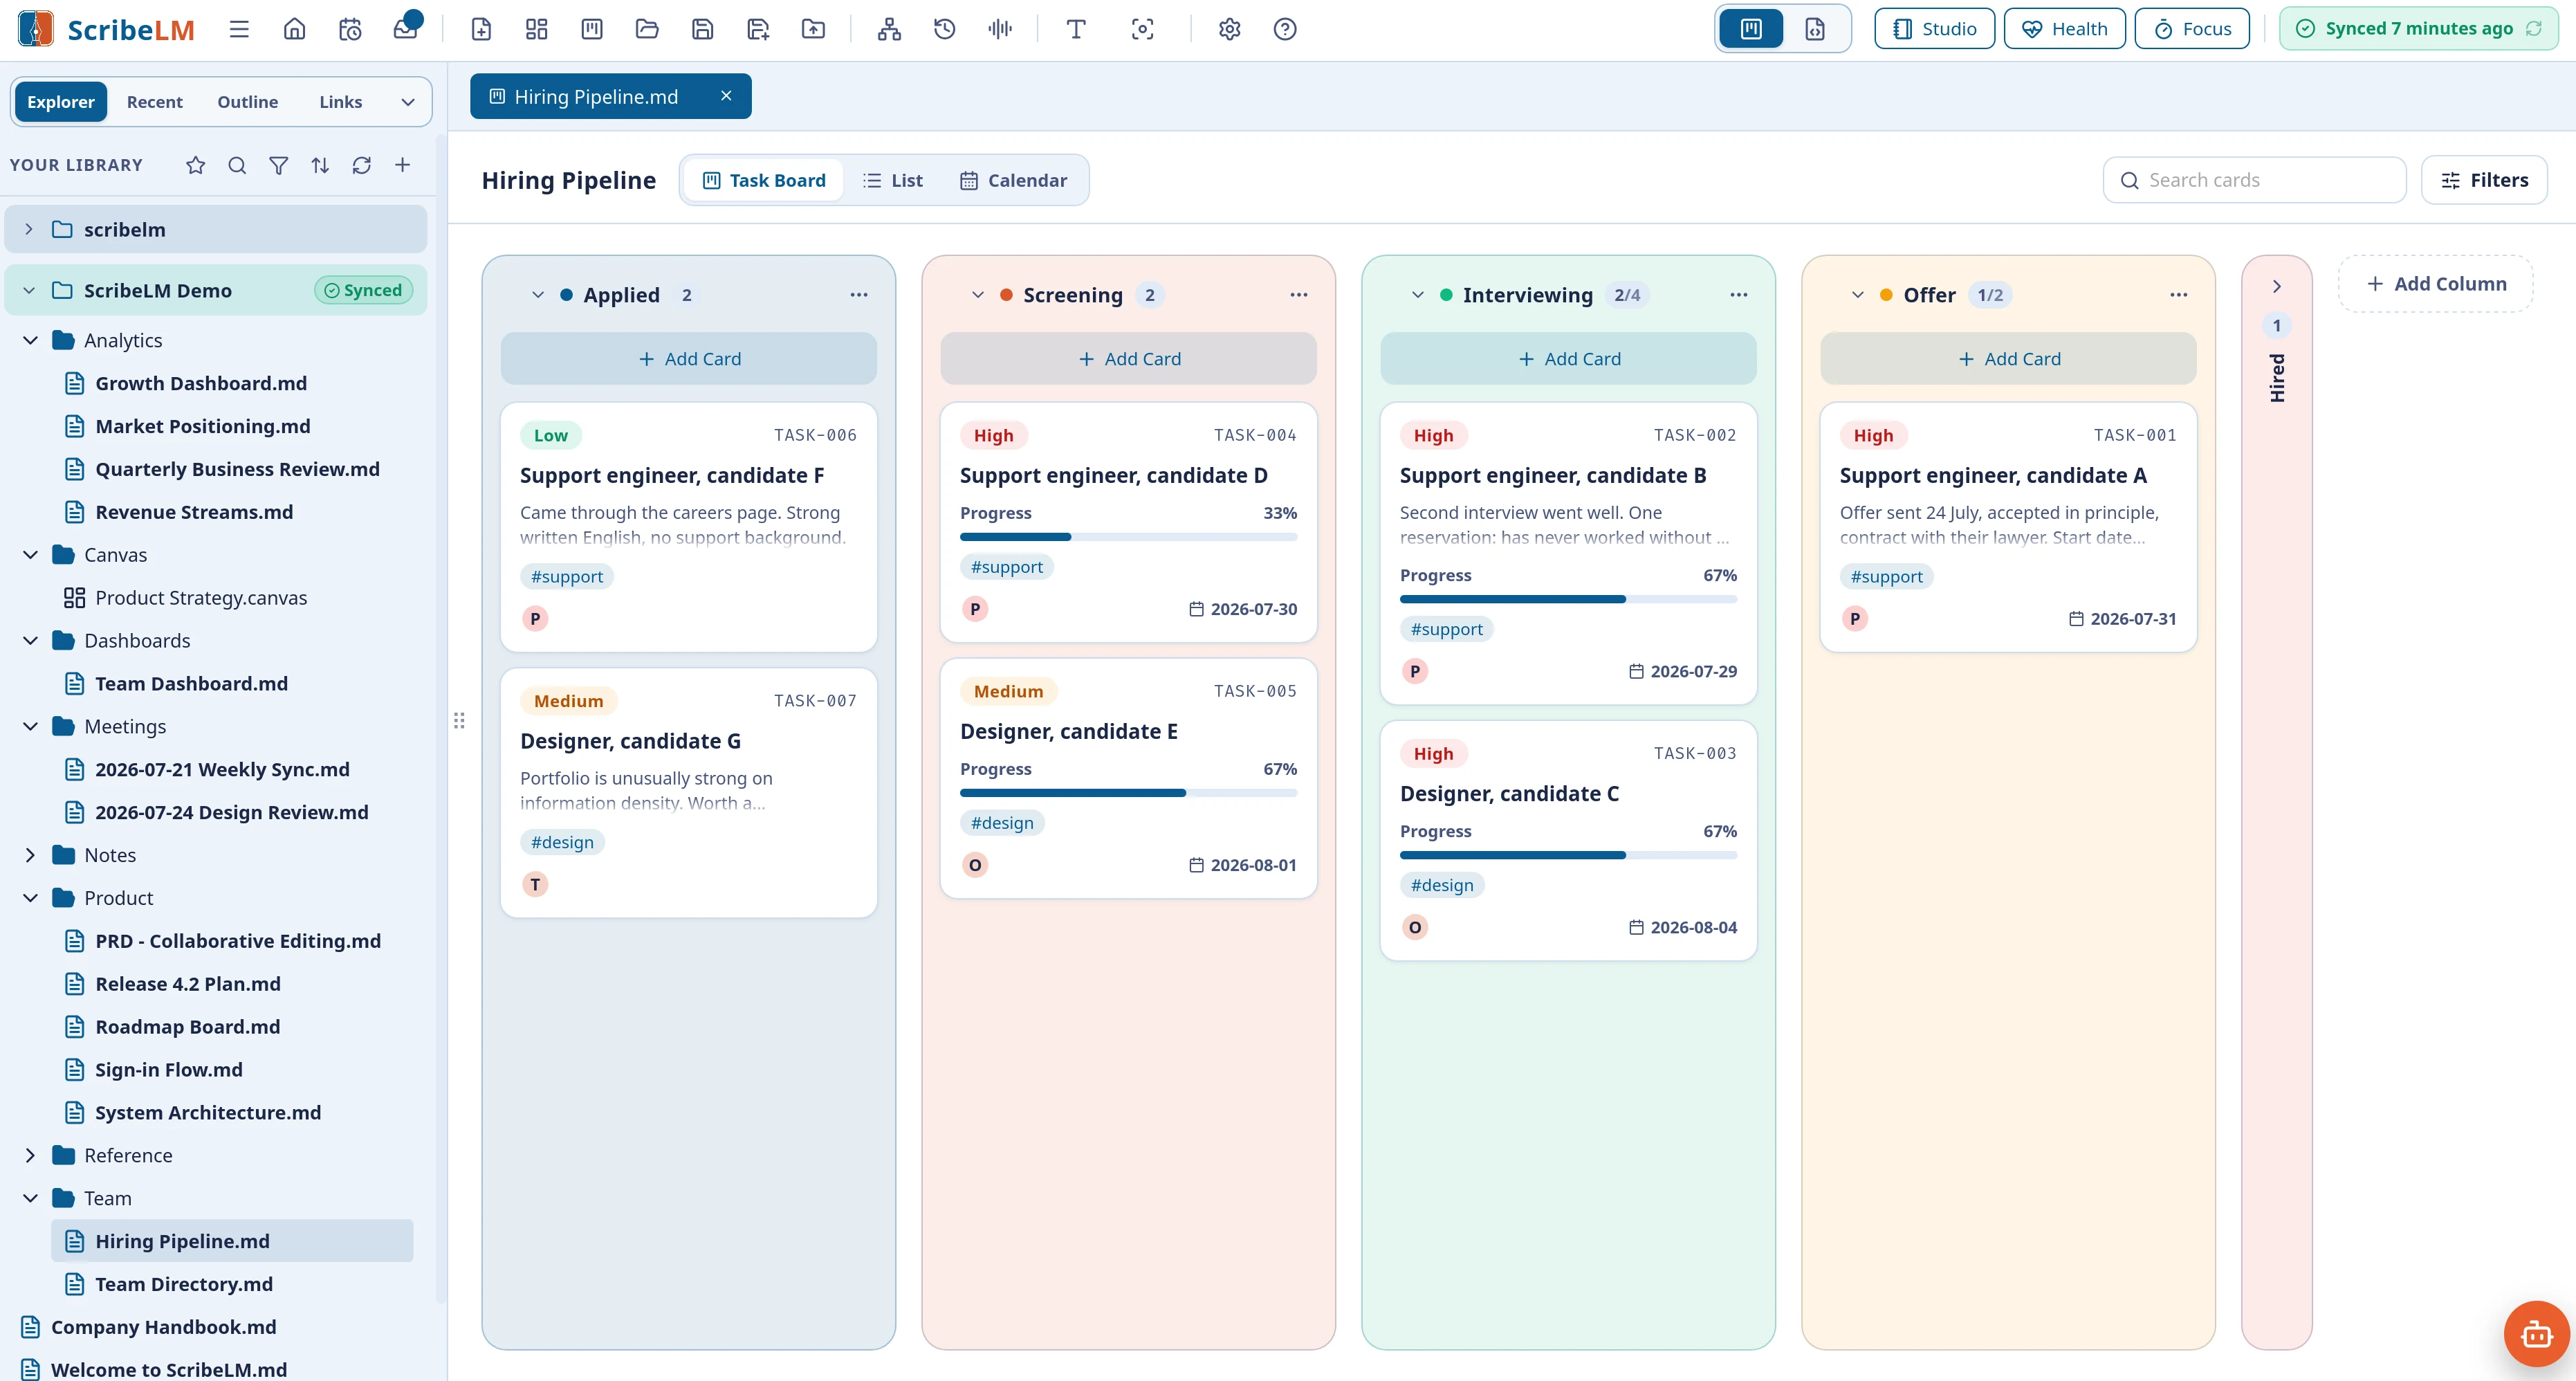Screen dimensions: 2576x1381
Task: Open the inbox icon with notification dot
Action: [x=406, y=29]
